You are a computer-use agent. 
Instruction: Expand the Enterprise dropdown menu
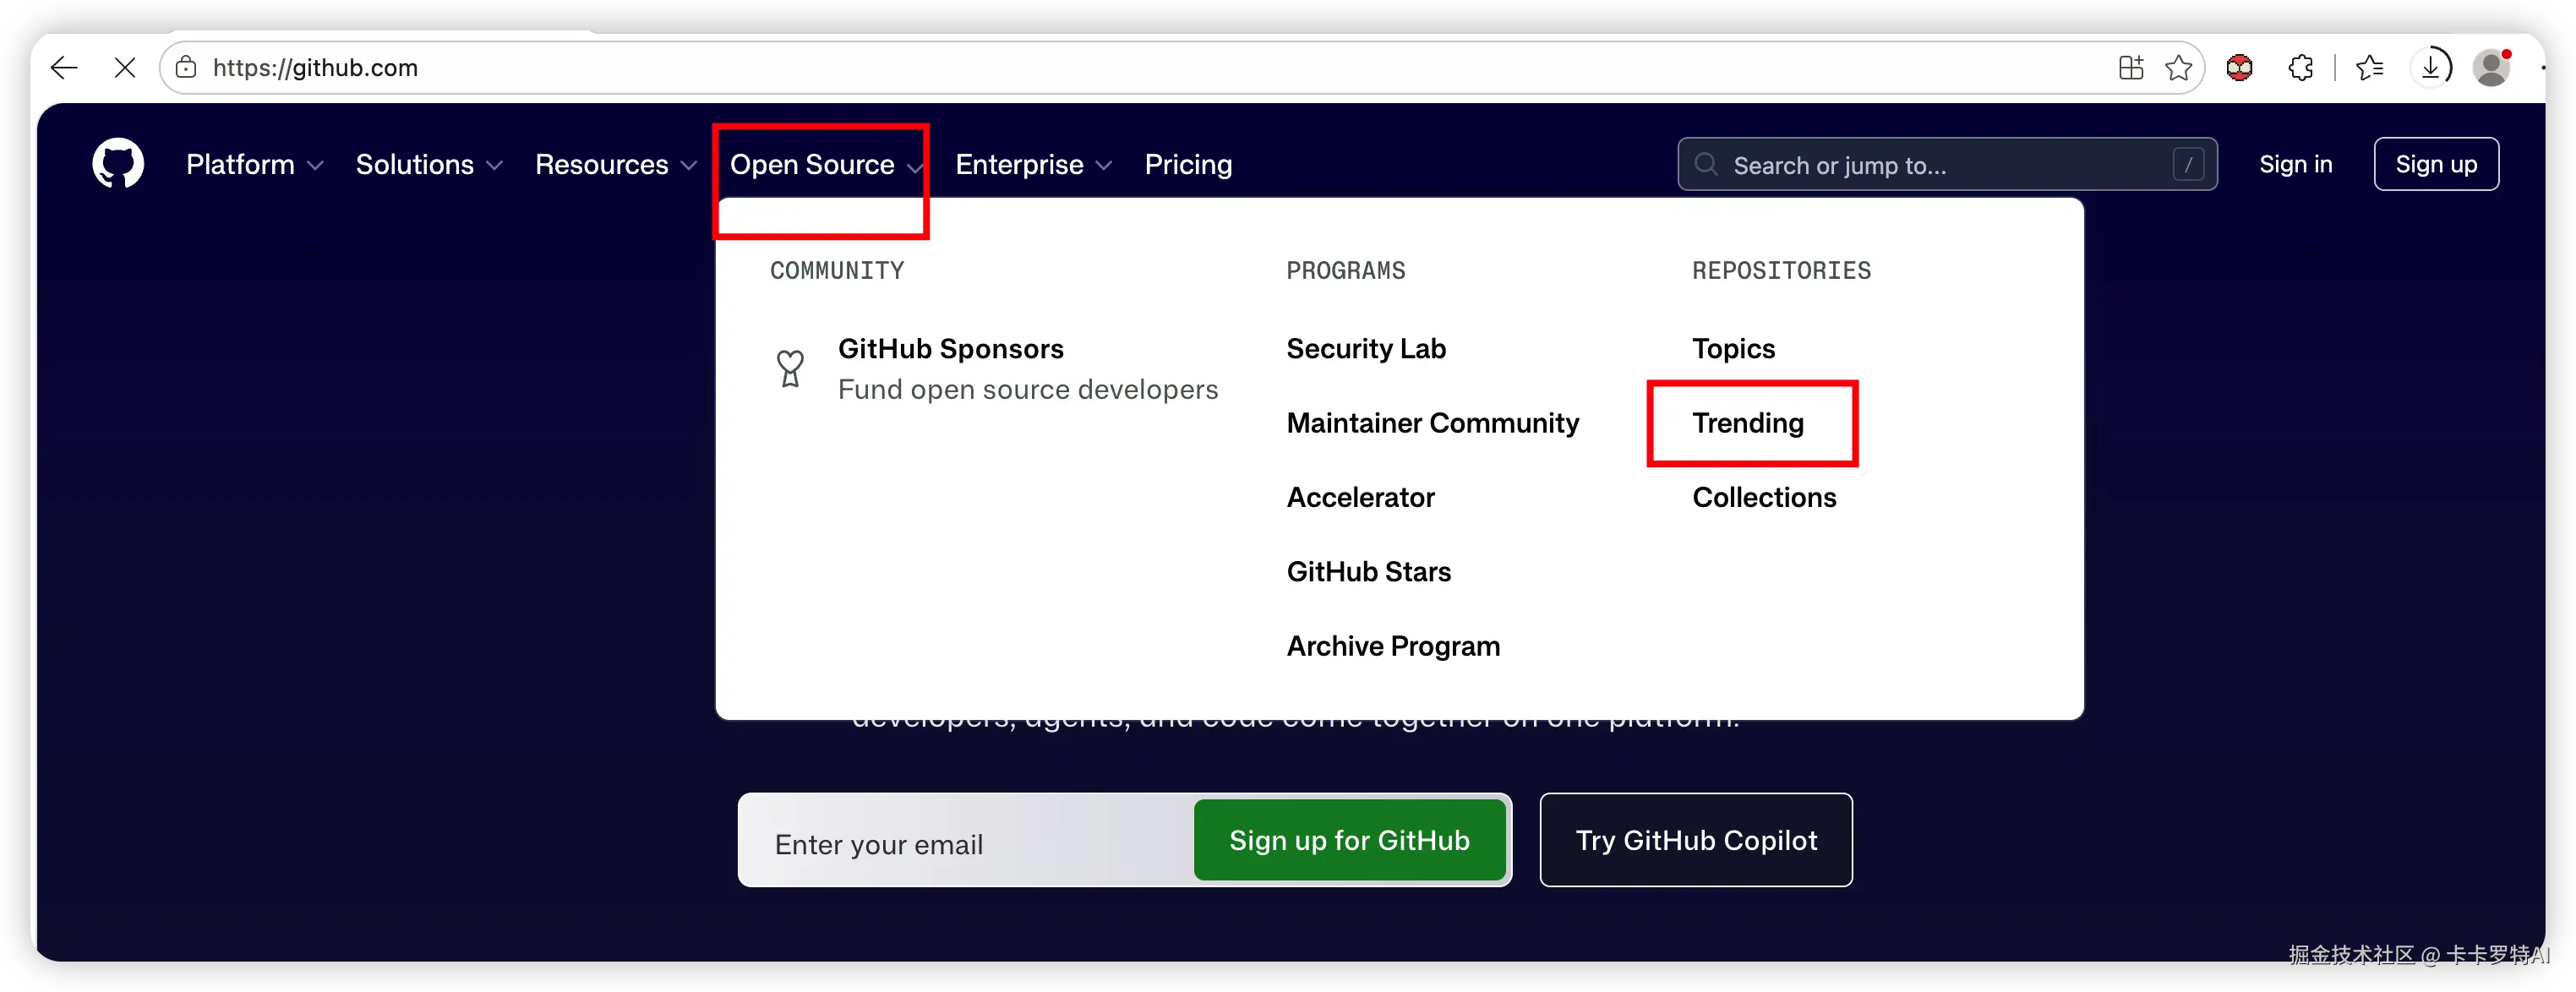(x=1033, y=164)
